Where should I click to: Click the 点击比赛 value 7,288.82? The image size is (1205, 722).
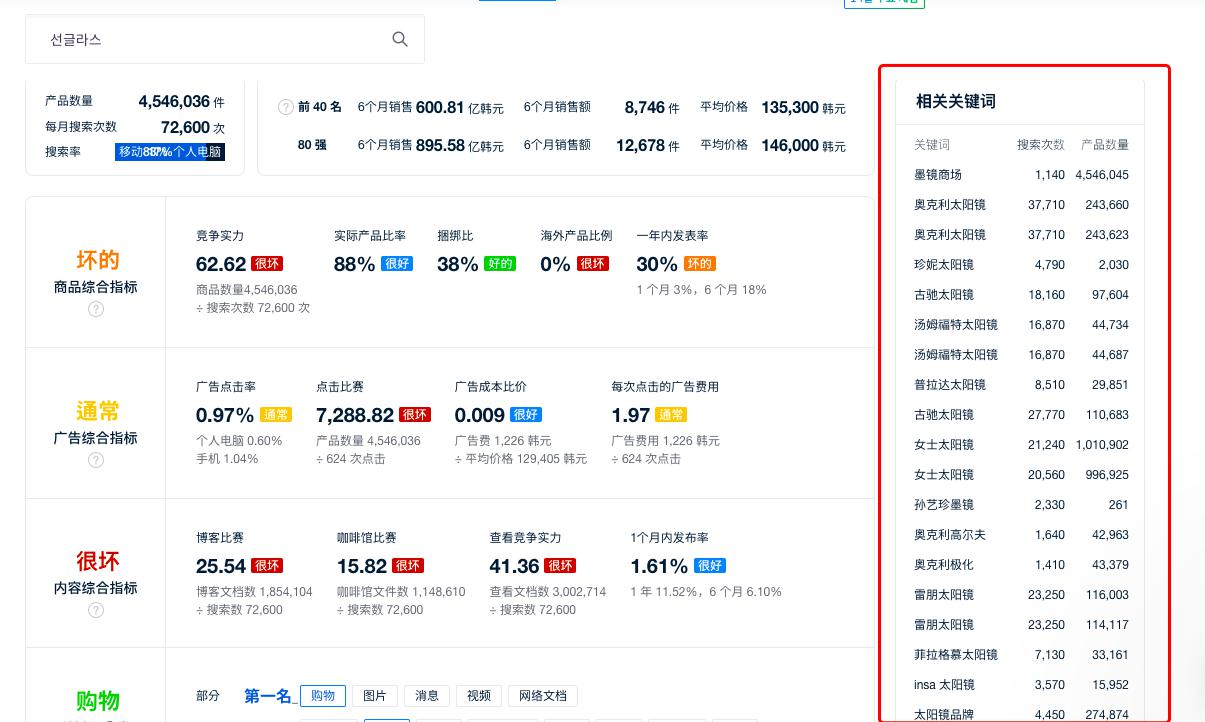tap(355, 415)
